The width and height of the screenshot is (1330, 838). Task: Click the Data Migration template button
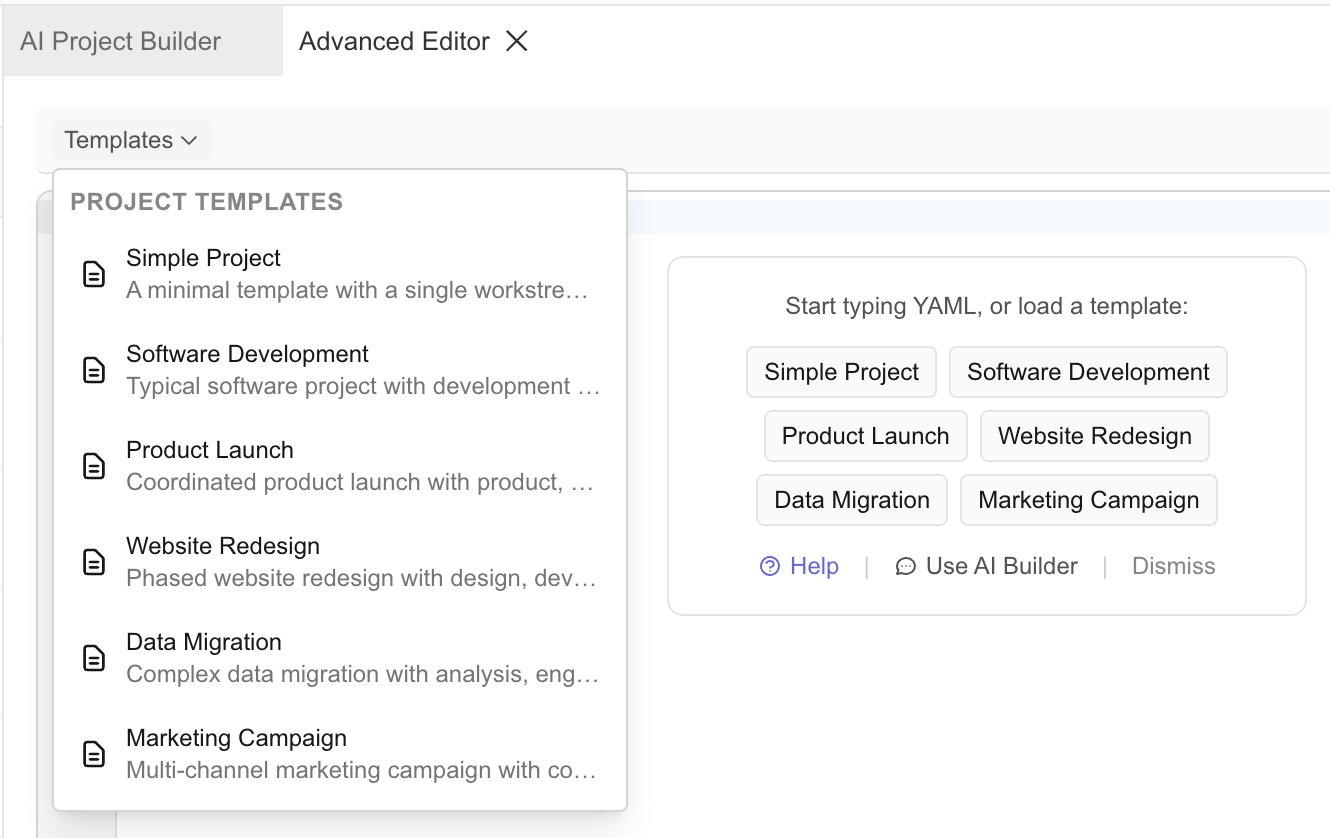(x=851, y=500)
